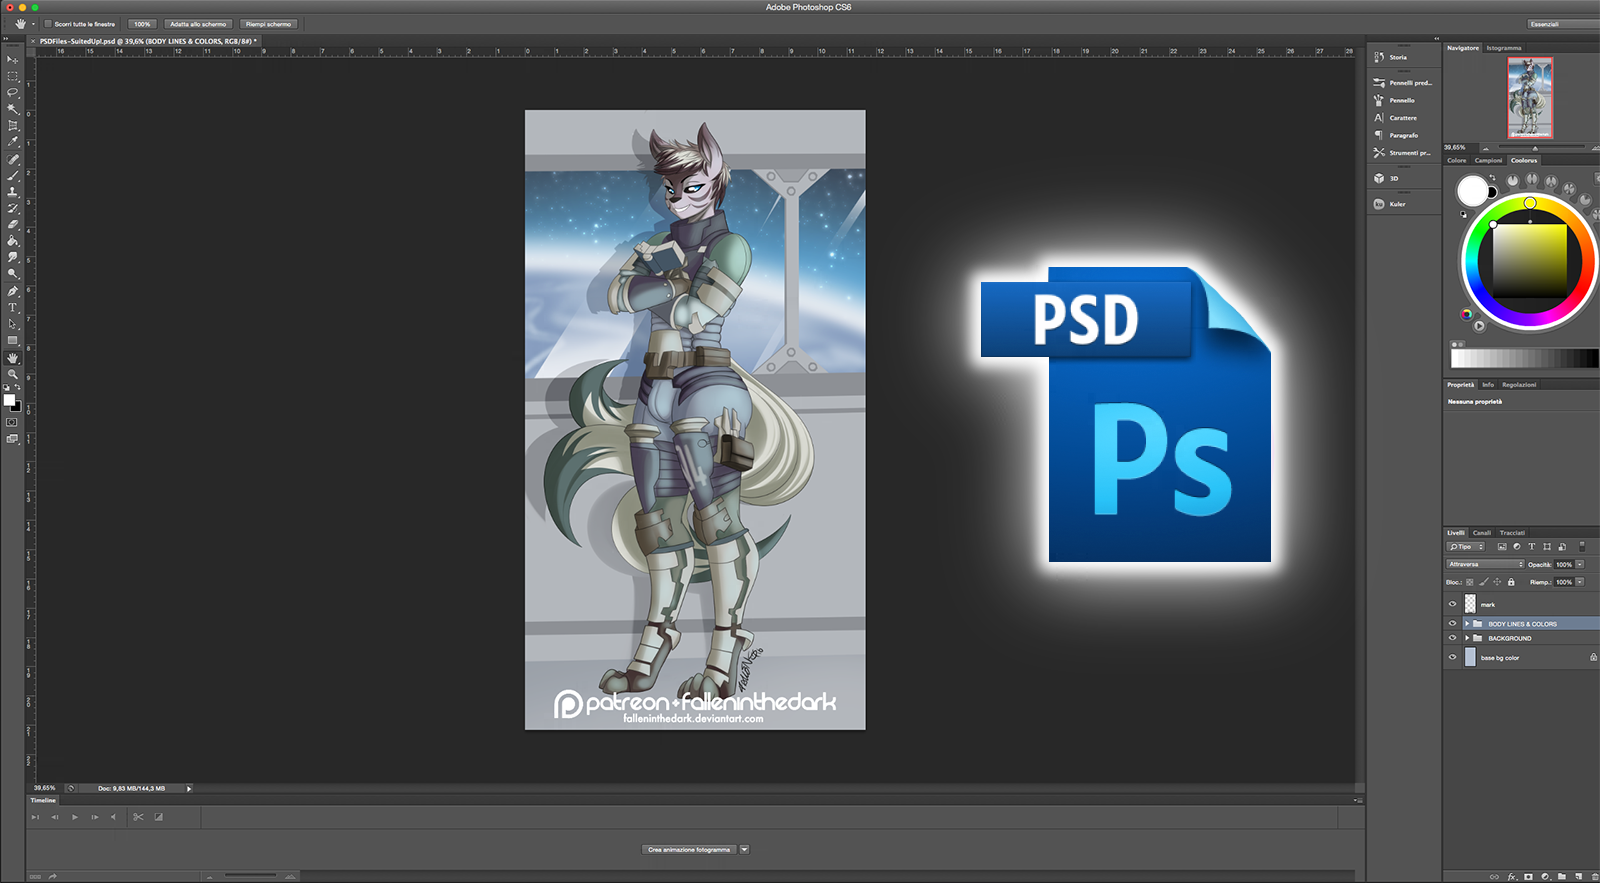
Task: Switch to the Regolazioni tab
Action: [x=1519, y=385]
